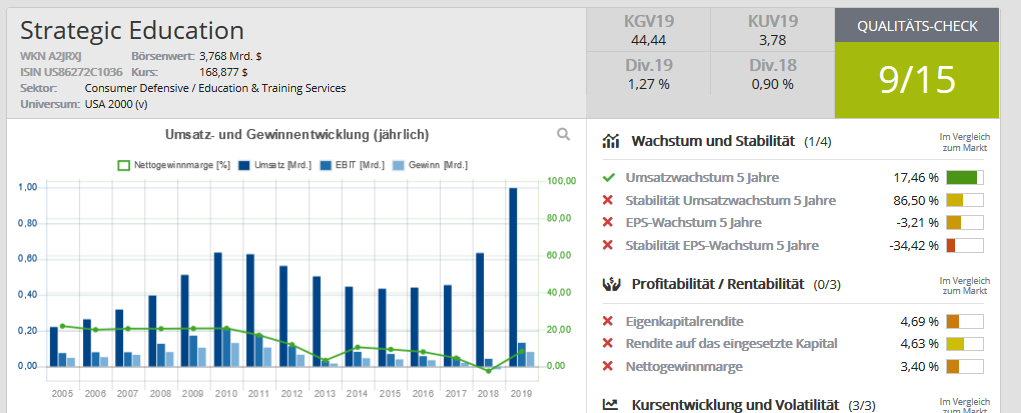Click the chart title Umsatz- und Gewinnentwicklung (jährlich)

(x=297, y=135)
